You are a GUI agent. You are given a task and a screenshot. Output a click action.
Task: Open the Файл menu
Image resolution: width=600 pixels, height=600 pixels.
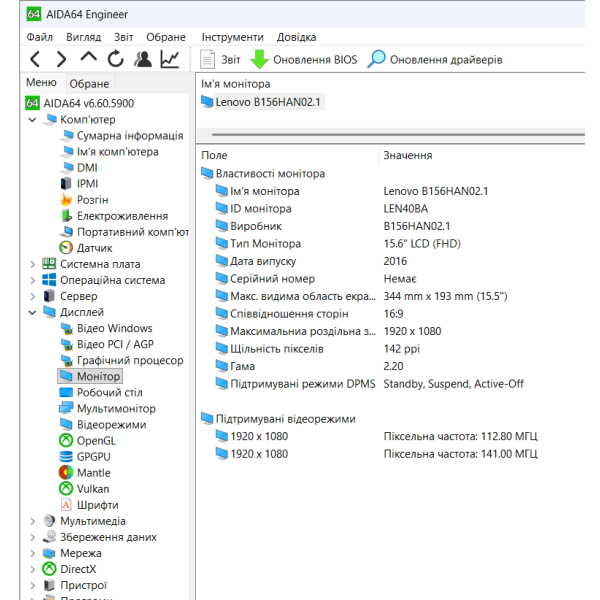click(x=39, y=37)
